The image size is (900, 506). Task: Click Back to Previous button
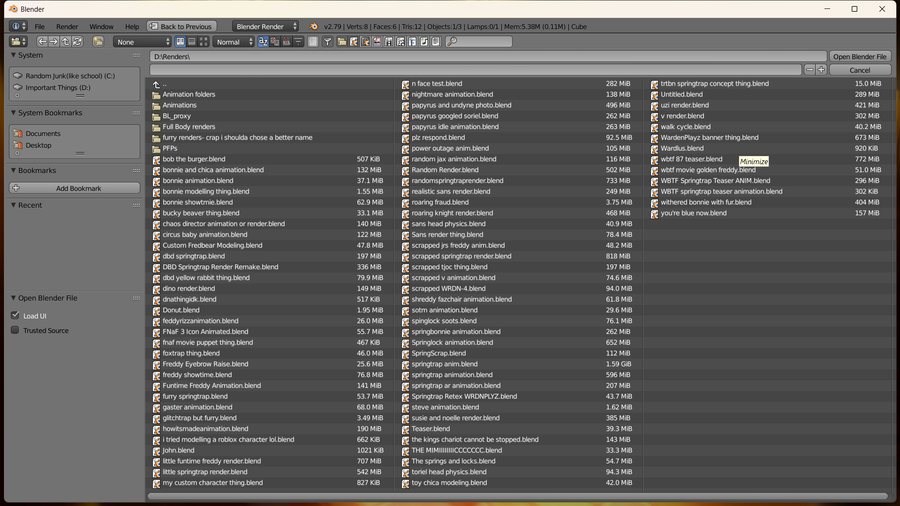point(181,26)
